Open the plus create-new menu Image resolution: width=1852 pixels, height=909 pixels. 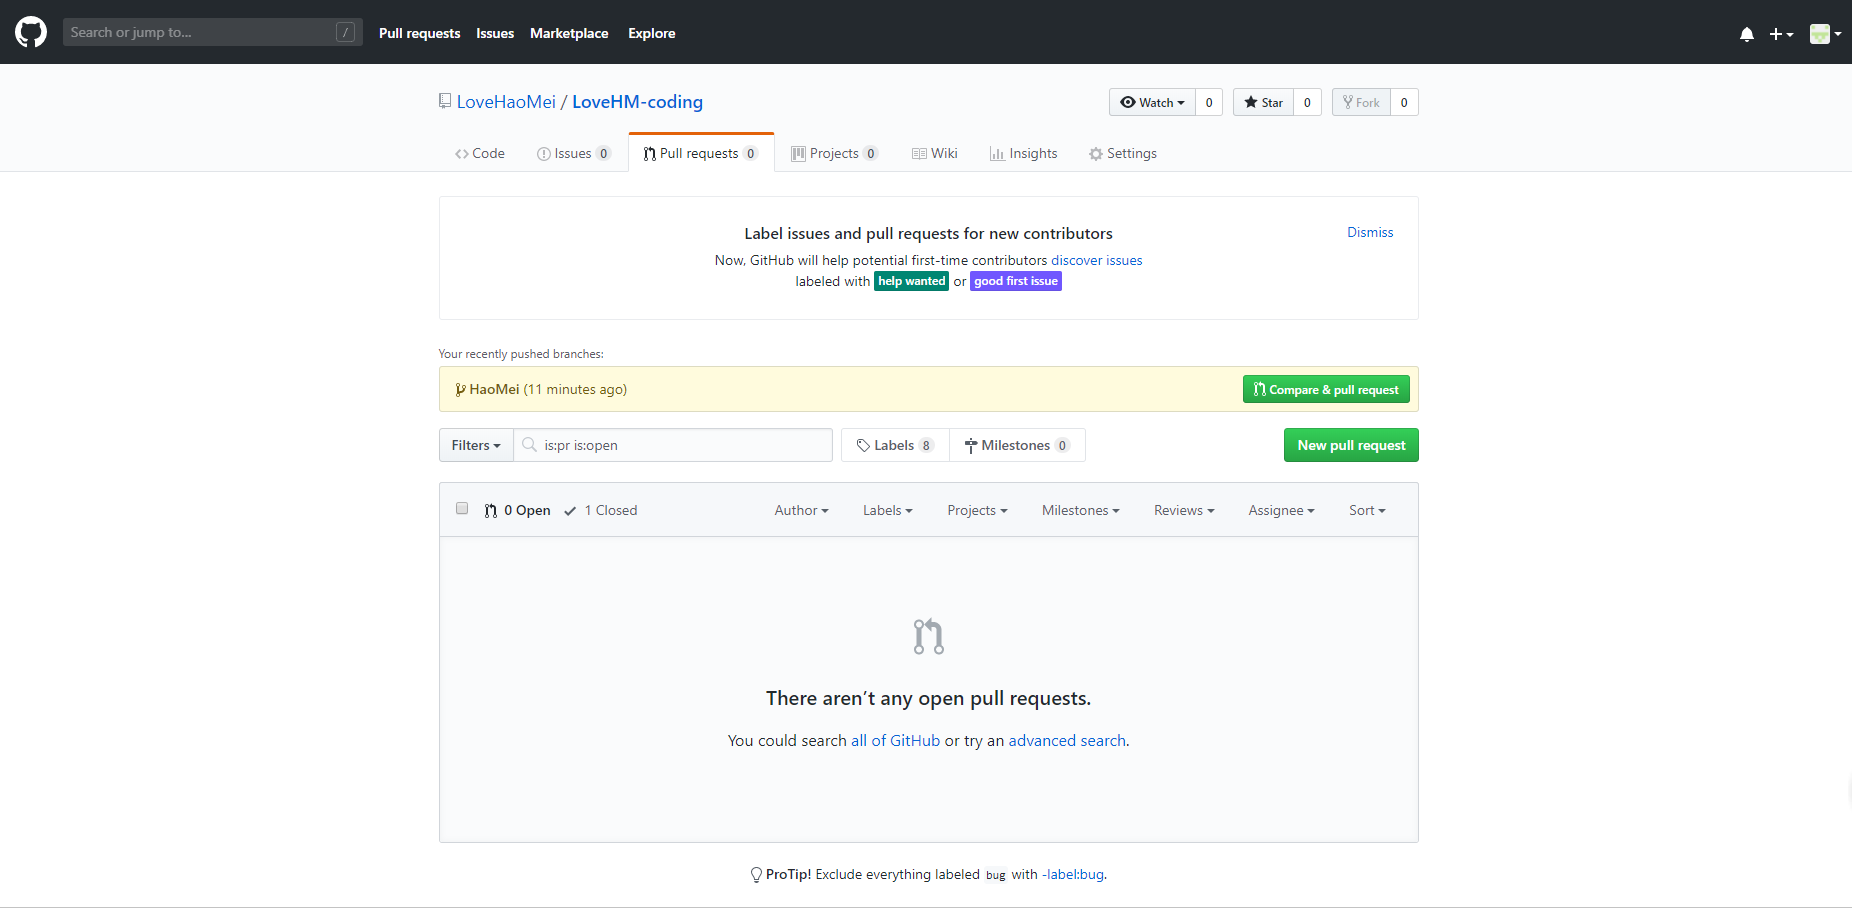tap(1781, 34)
